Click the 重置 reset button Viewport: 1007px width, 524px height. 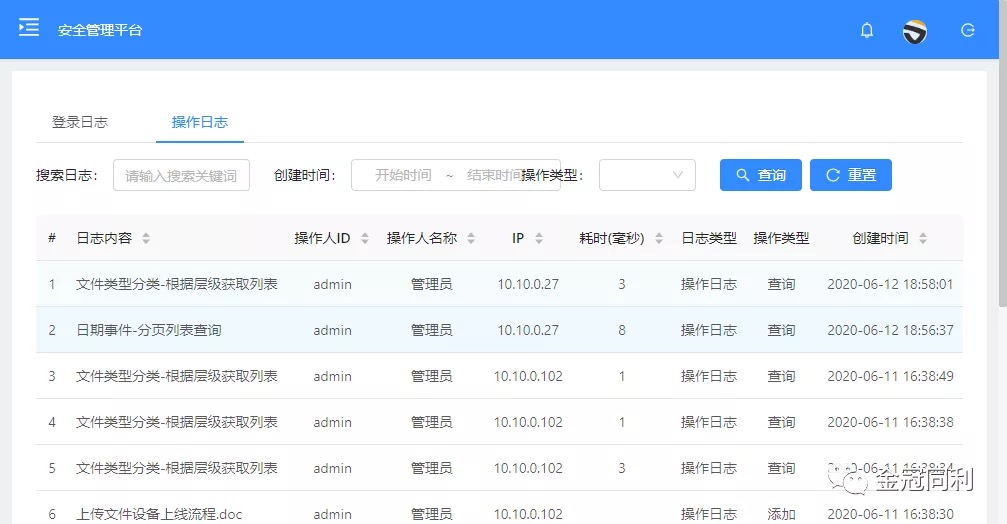pos(850,175)
